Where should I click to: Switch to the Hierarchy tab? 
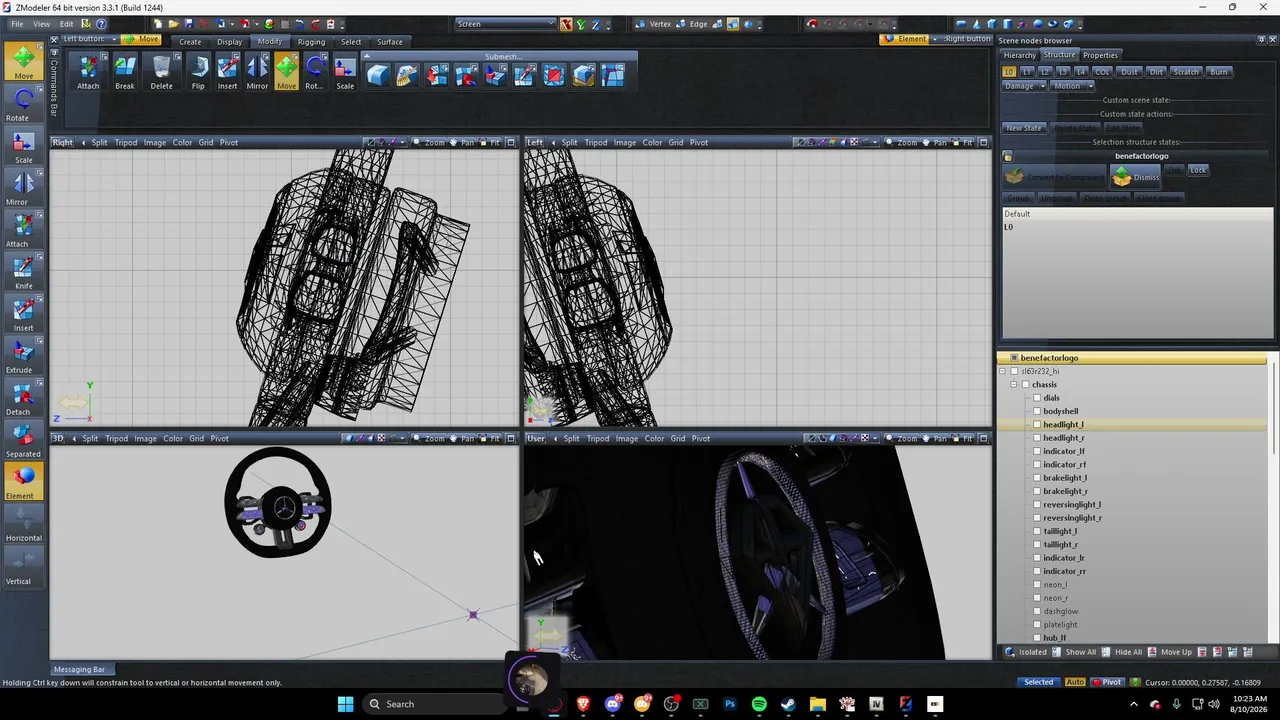tap(1019, 55)
